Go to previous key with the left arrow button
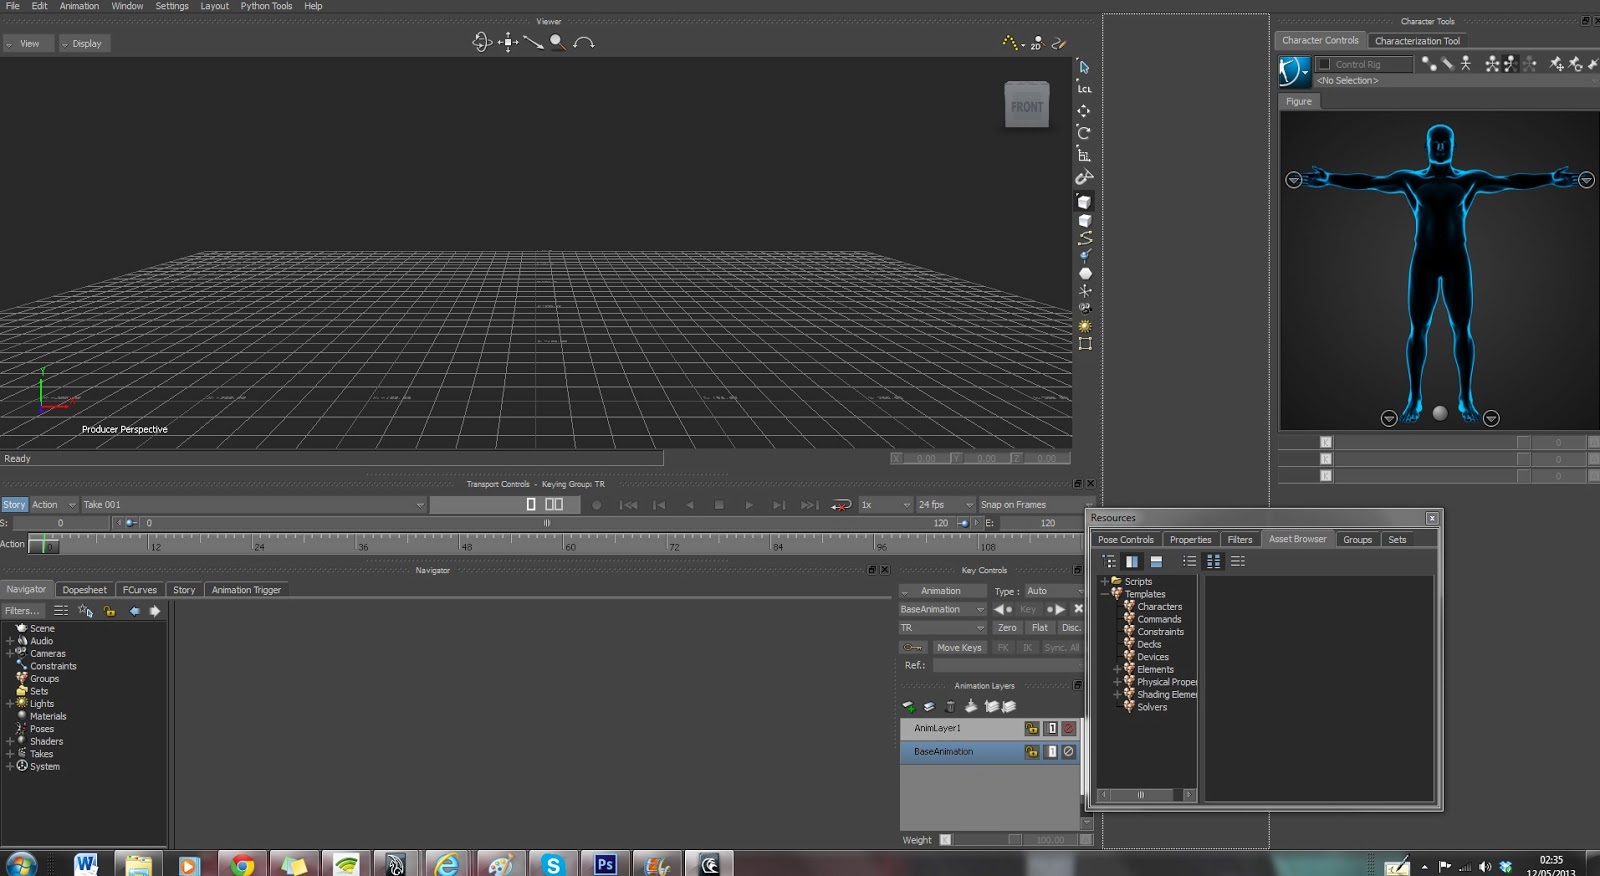Viewport: 1600px width, 876px height. (x=1003, y=609)
